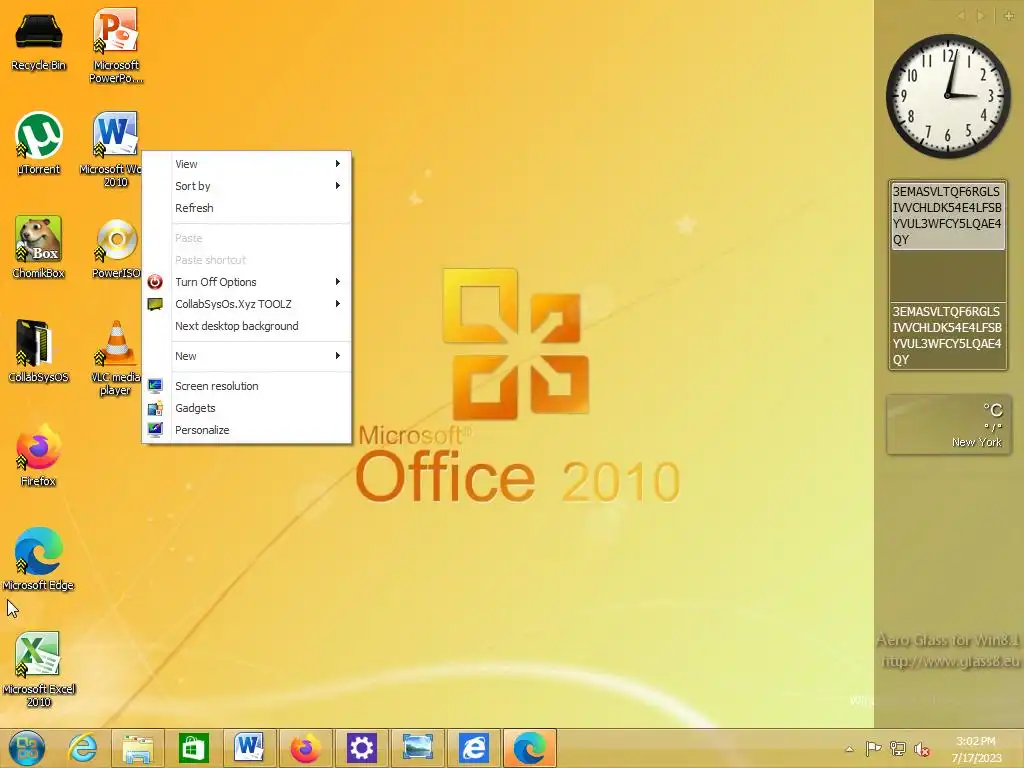This screenshot has height=768, width=1024.
Task: Select the µTorrent desktop shortcut
Action: [39, 144]
